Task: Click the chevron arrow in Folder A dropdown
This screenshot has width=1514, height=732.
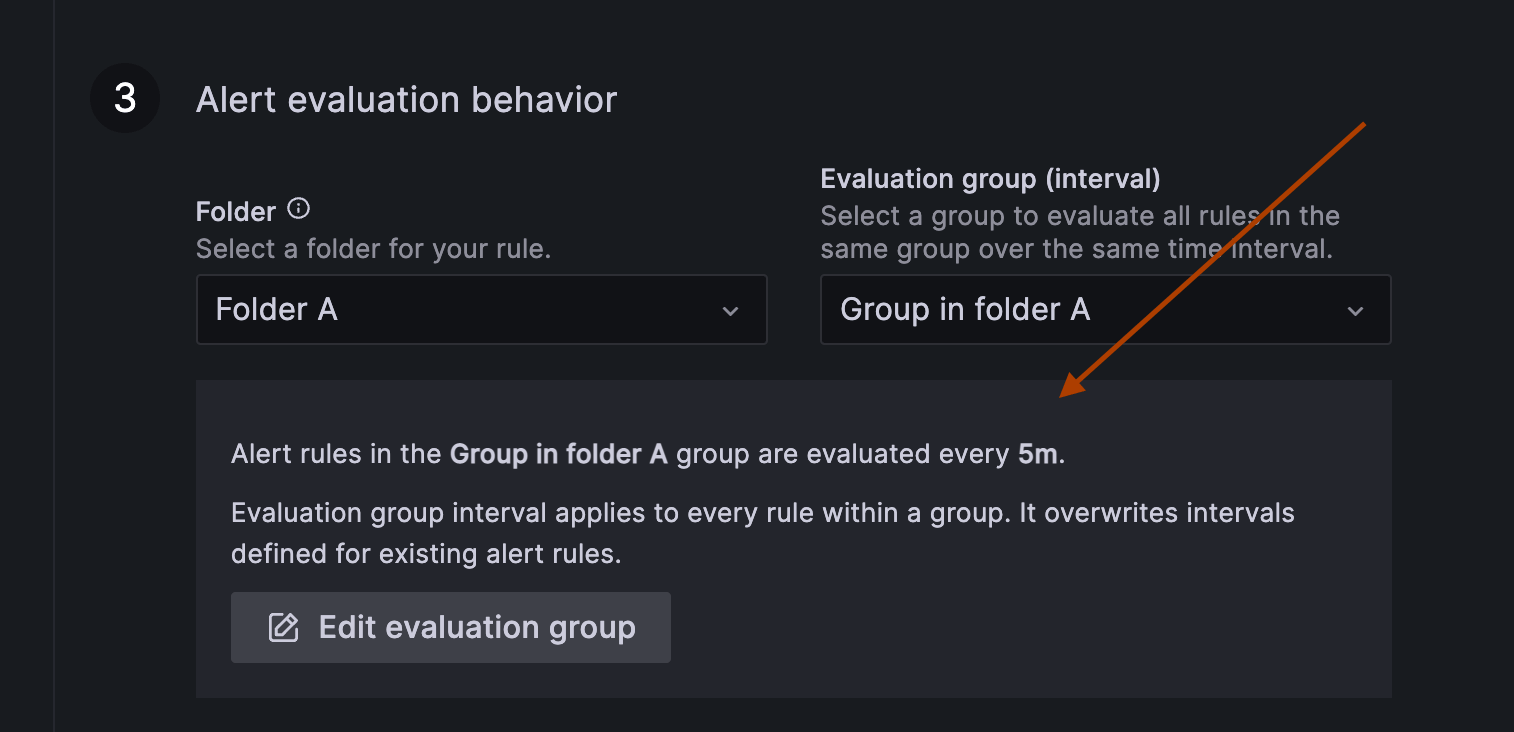Action: pyautogui.click(x=731, y=311)
